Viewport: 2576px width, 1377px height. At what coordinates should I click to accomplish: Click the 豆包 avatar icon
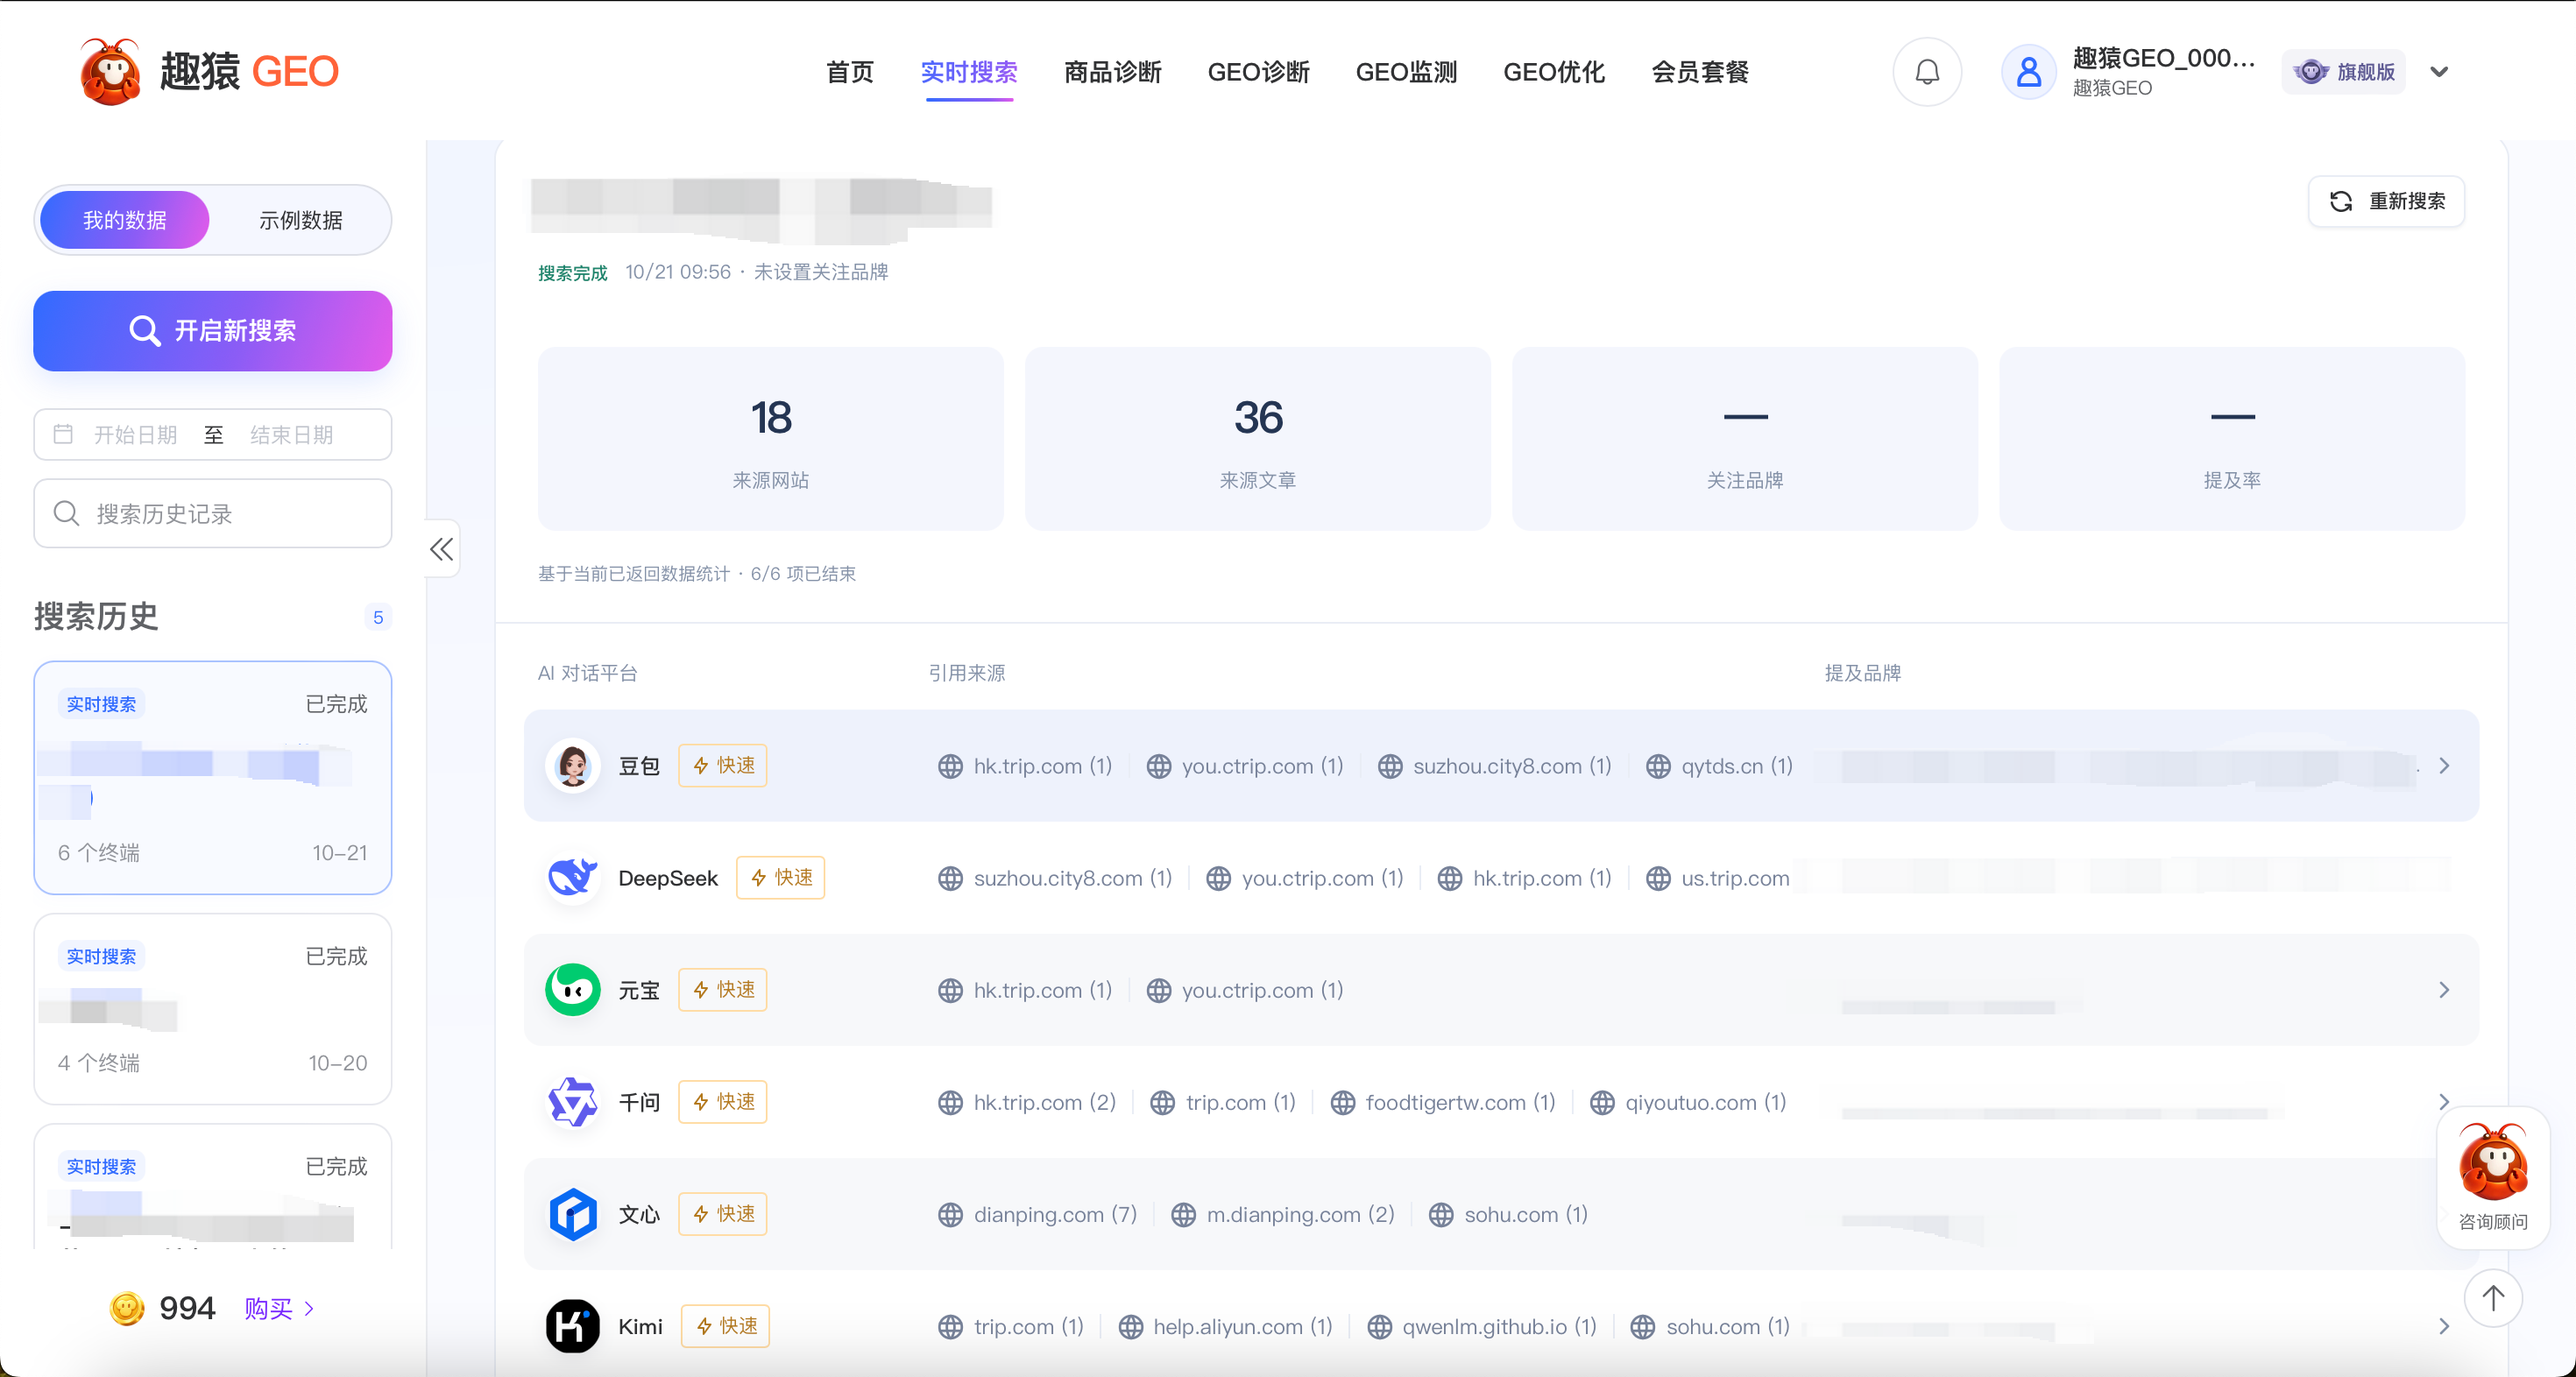point(573,766)
